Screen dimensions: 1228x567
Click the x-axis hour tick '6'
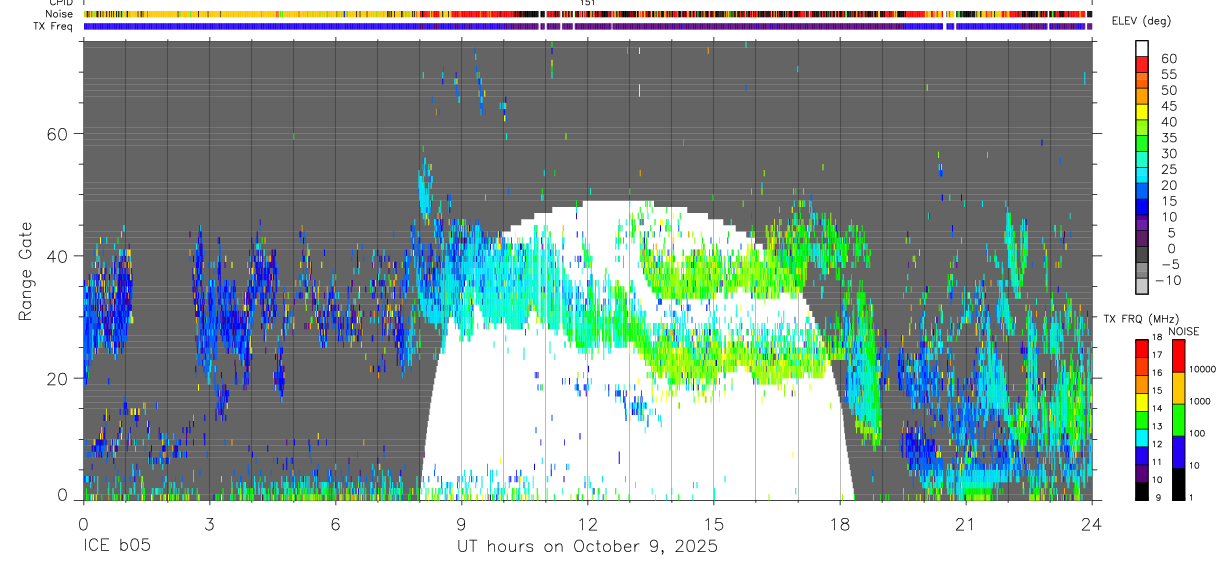pos(335,524)
